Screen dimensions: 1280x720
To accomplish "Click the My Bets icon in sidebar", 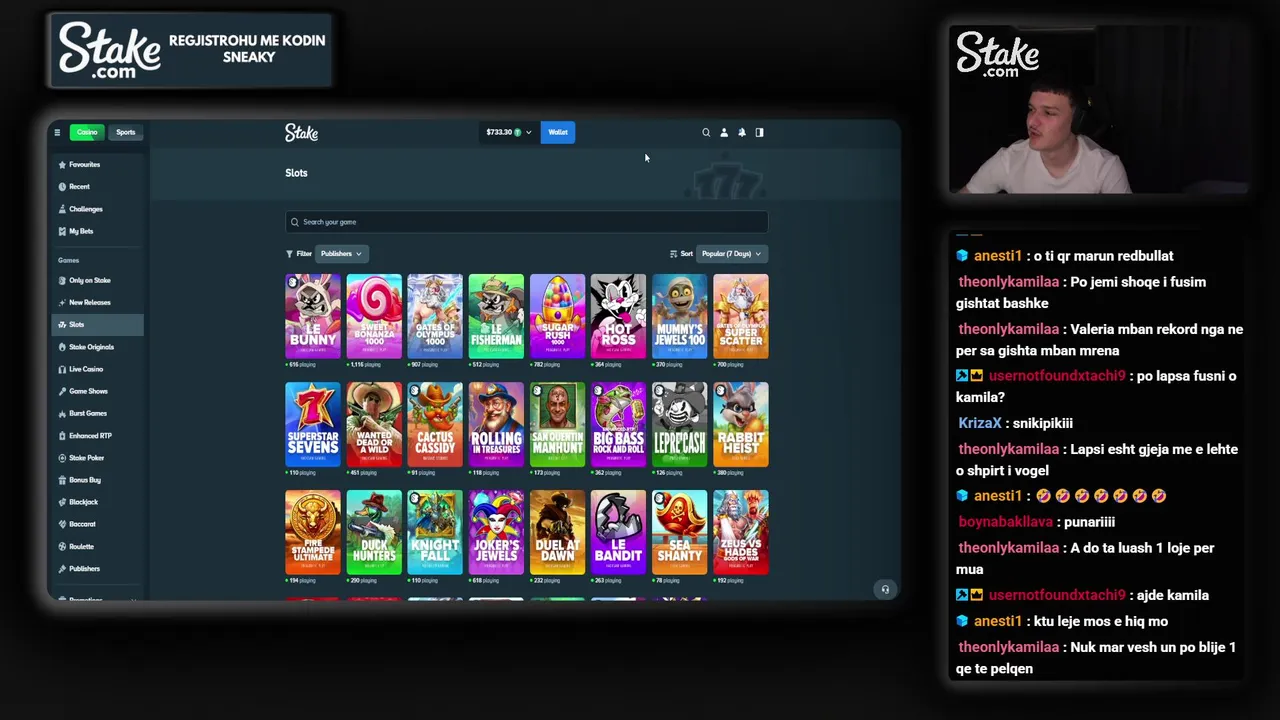I will point(62,231).
